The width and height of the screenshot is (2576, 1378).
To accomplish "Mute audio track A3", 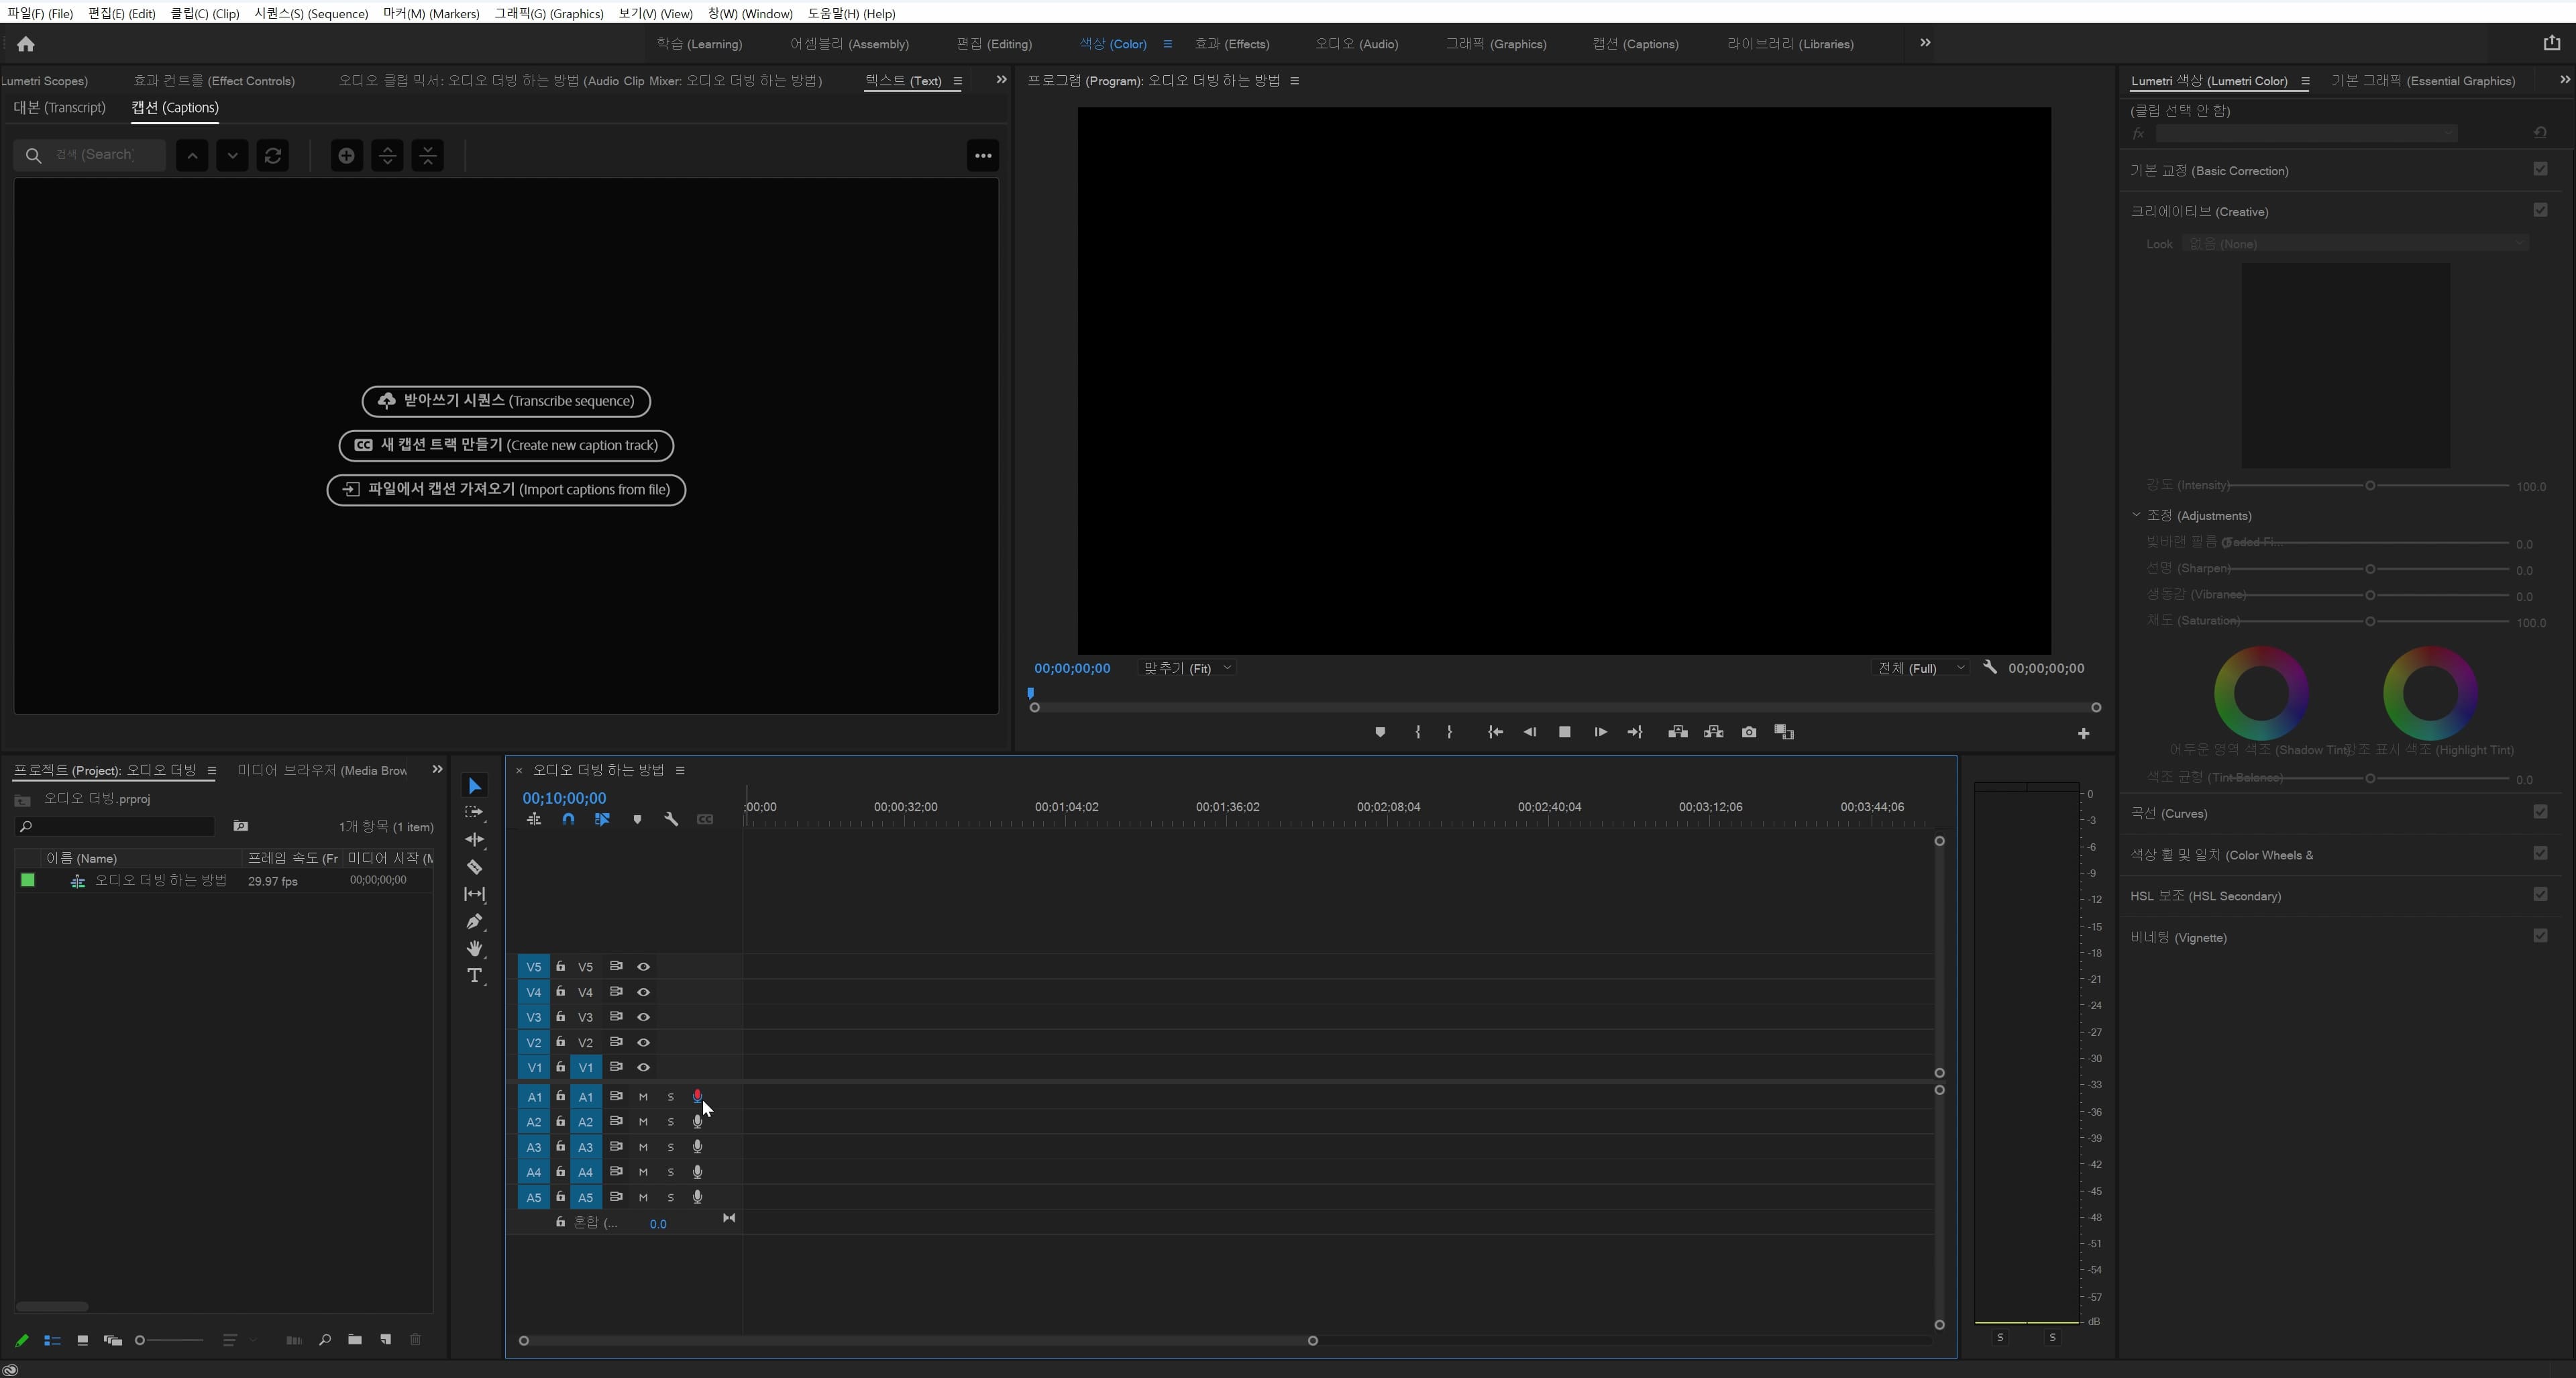I will coord(643,1147).
